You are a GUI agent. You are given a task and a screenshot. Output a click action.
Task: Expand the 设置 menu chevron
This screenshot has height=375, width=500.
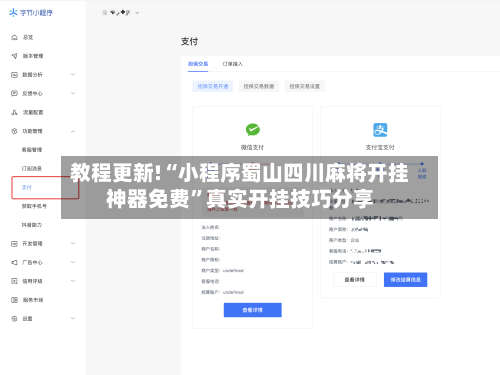(x=73, y=319)
